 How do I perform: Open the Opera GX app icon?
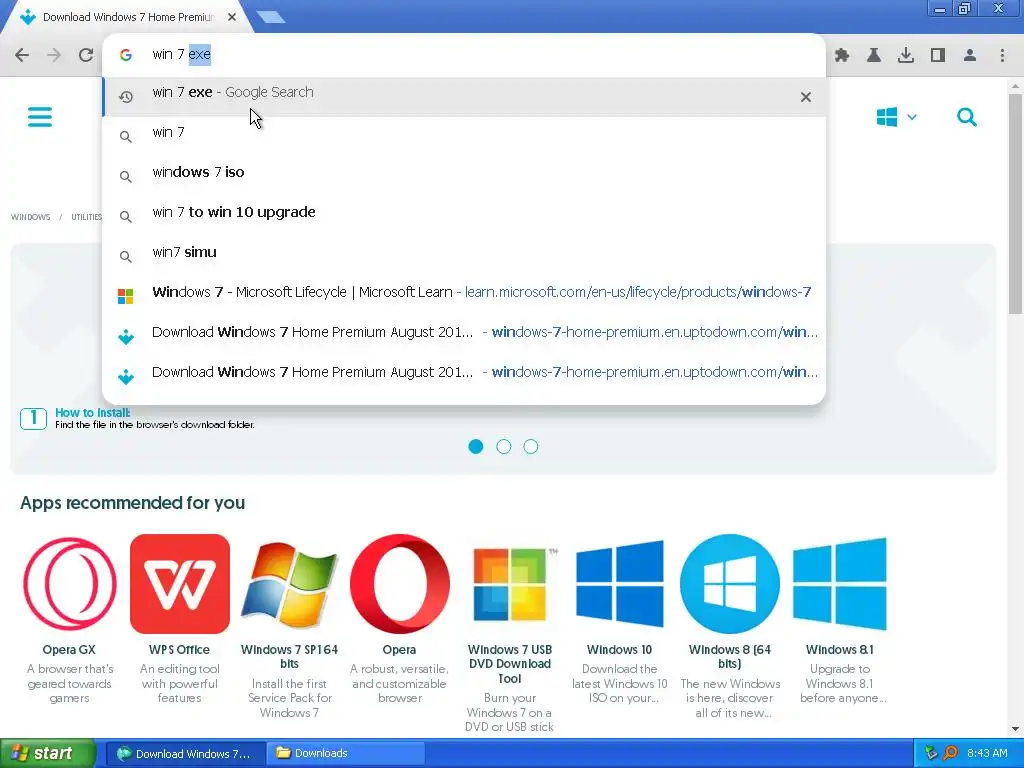(x=69, y=584)
